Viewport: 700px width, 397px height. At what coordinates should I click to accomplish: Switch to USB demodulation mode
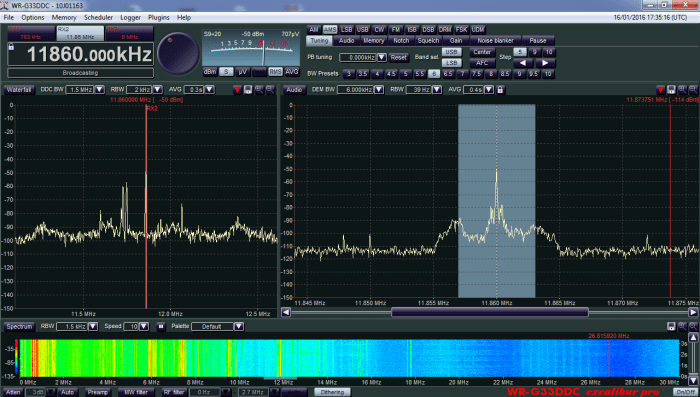click(x=362, y=29)
